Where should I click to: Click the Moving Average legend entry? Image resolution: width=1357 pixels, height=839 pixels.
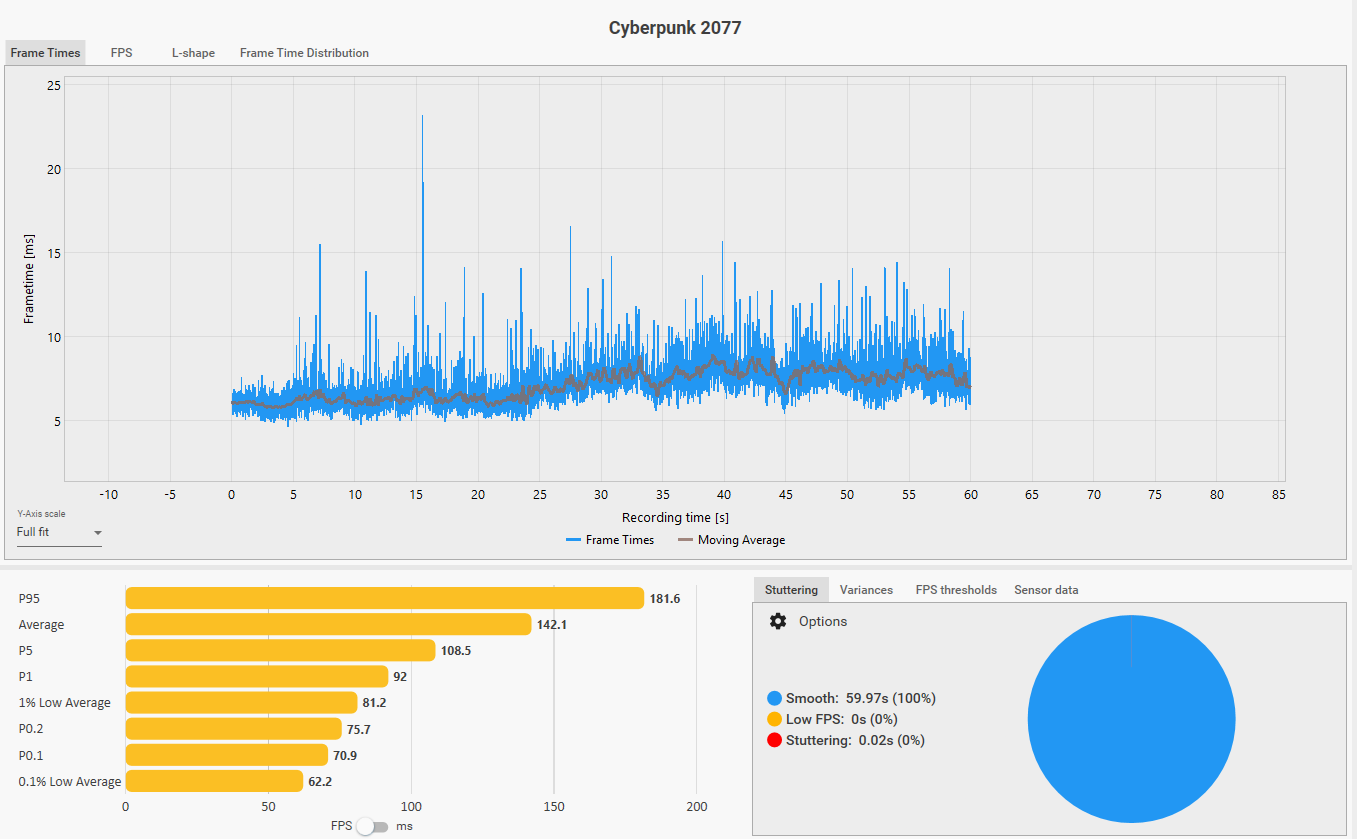[x=732, y=540]
